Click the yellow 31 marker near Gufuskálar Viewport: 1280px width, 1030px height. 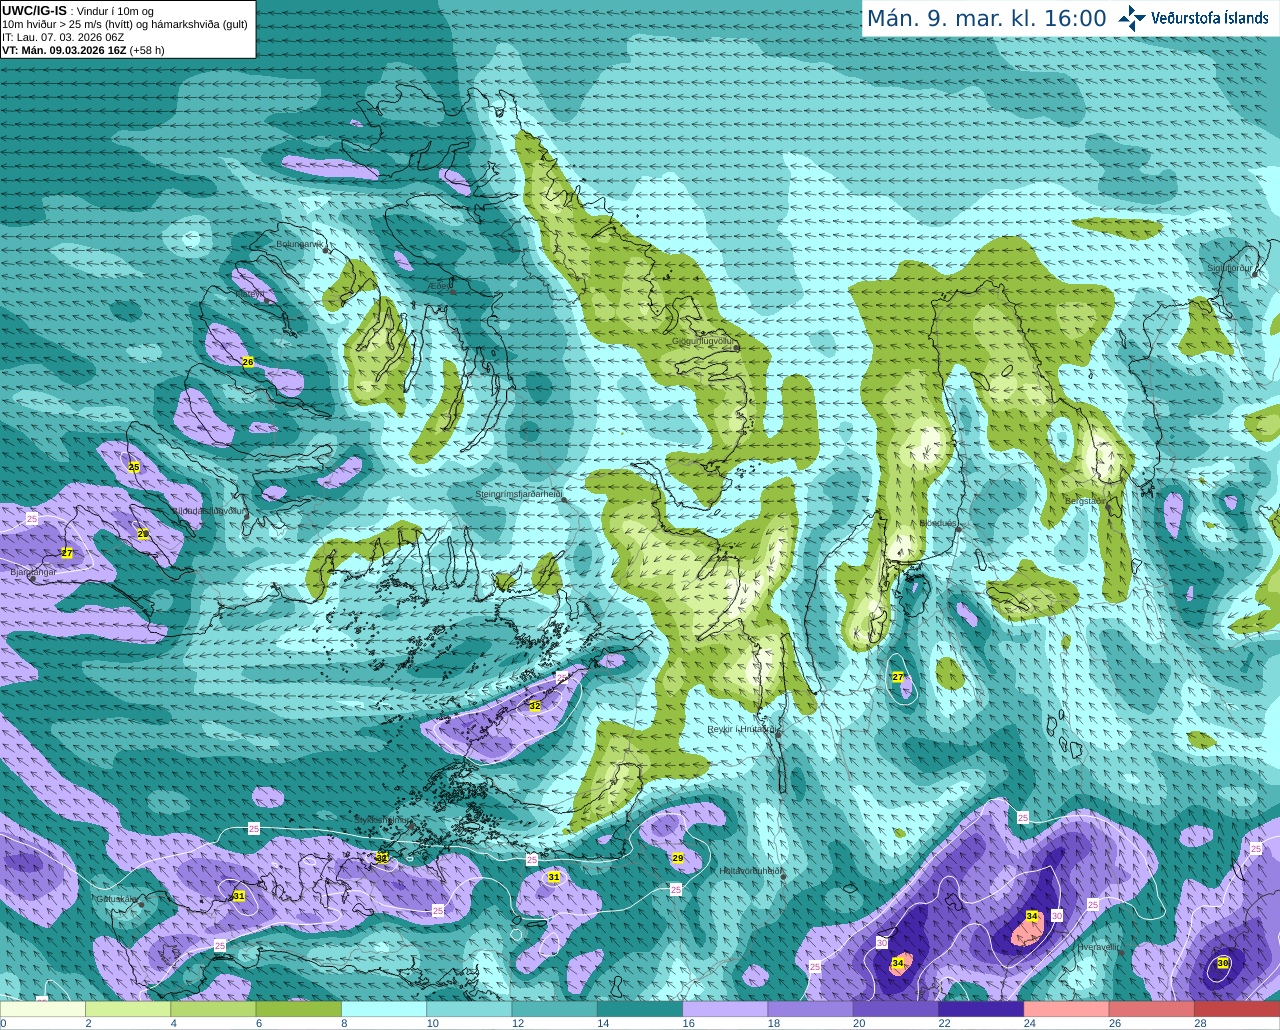[x=239, y=896]
